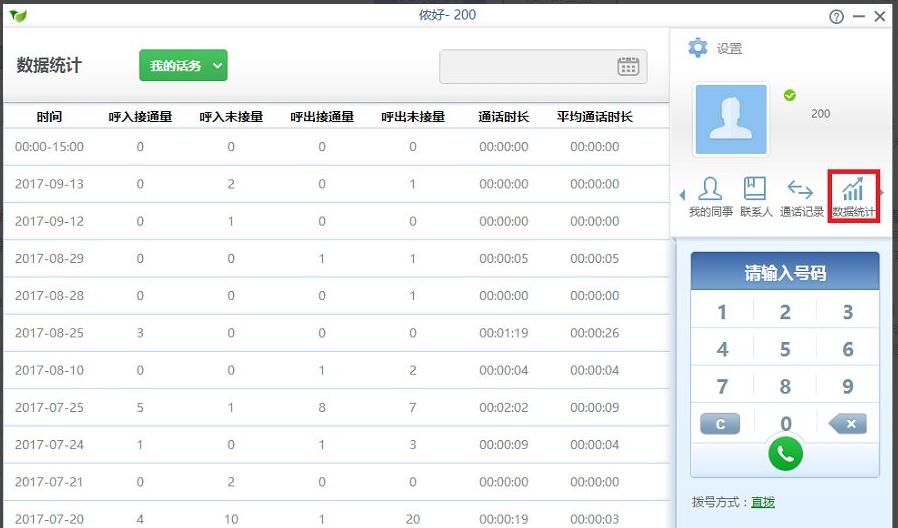Select the 2017-07-25 table row
The image size is (898, 528).
[x=335, y=408]
